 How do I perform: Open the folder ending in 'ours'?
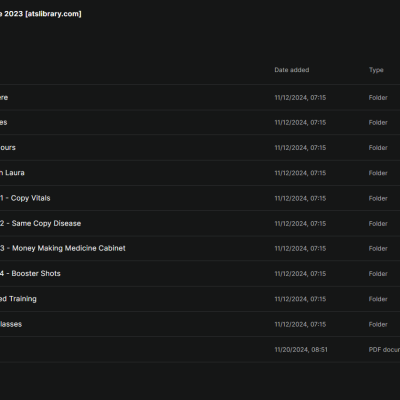pyautogui.click(x=8, y=147)
